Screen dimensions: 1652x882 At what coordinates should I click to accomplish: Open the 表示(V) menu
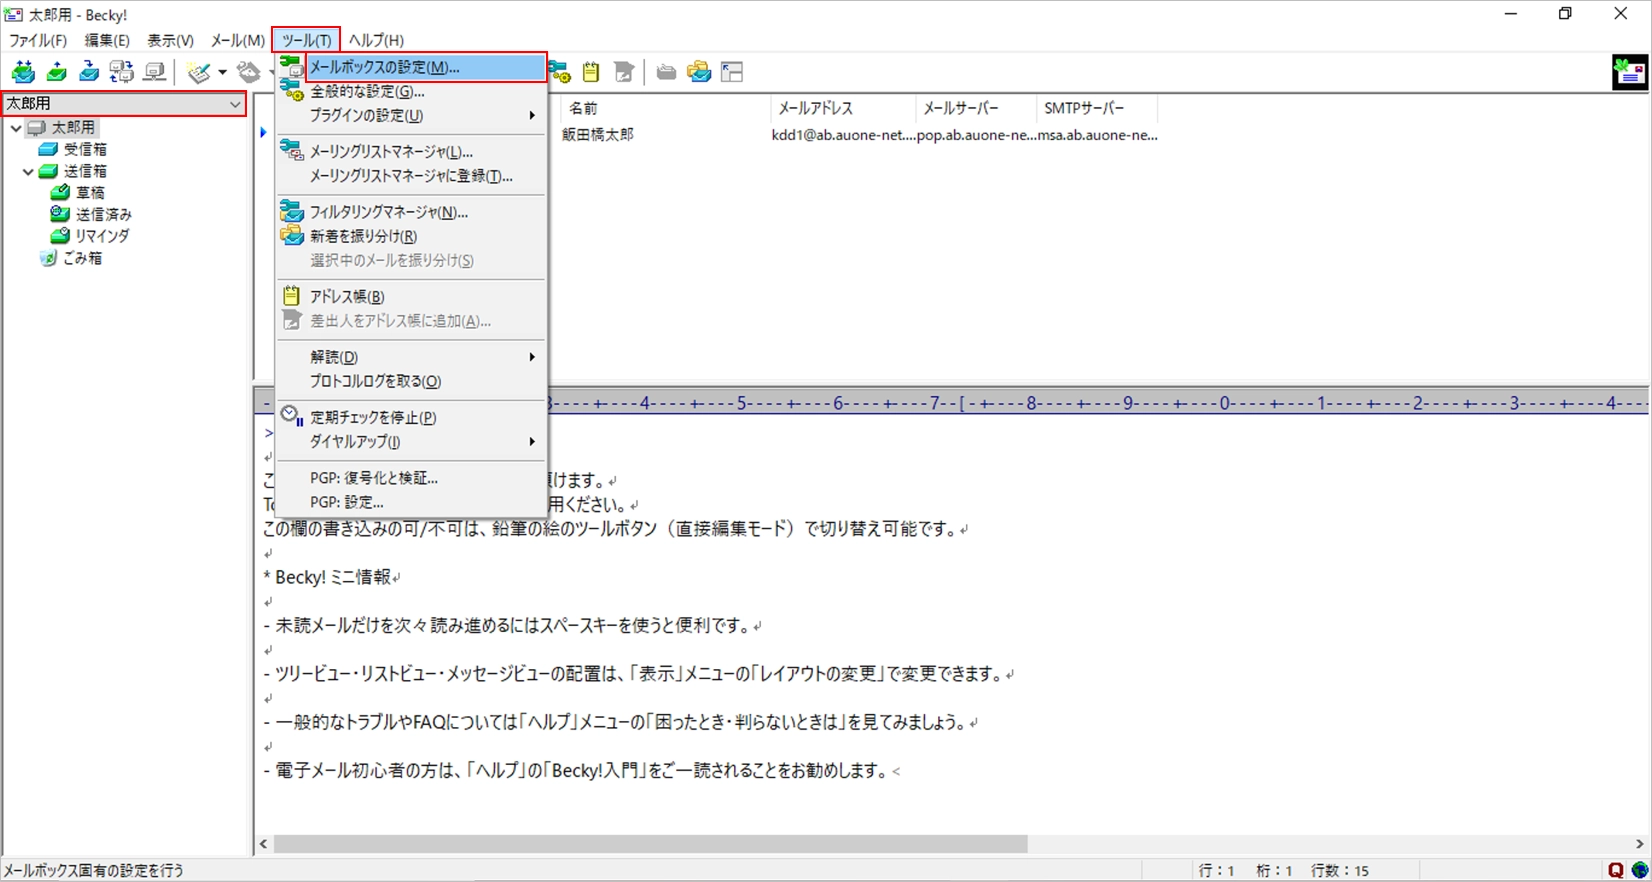[170, 41]
